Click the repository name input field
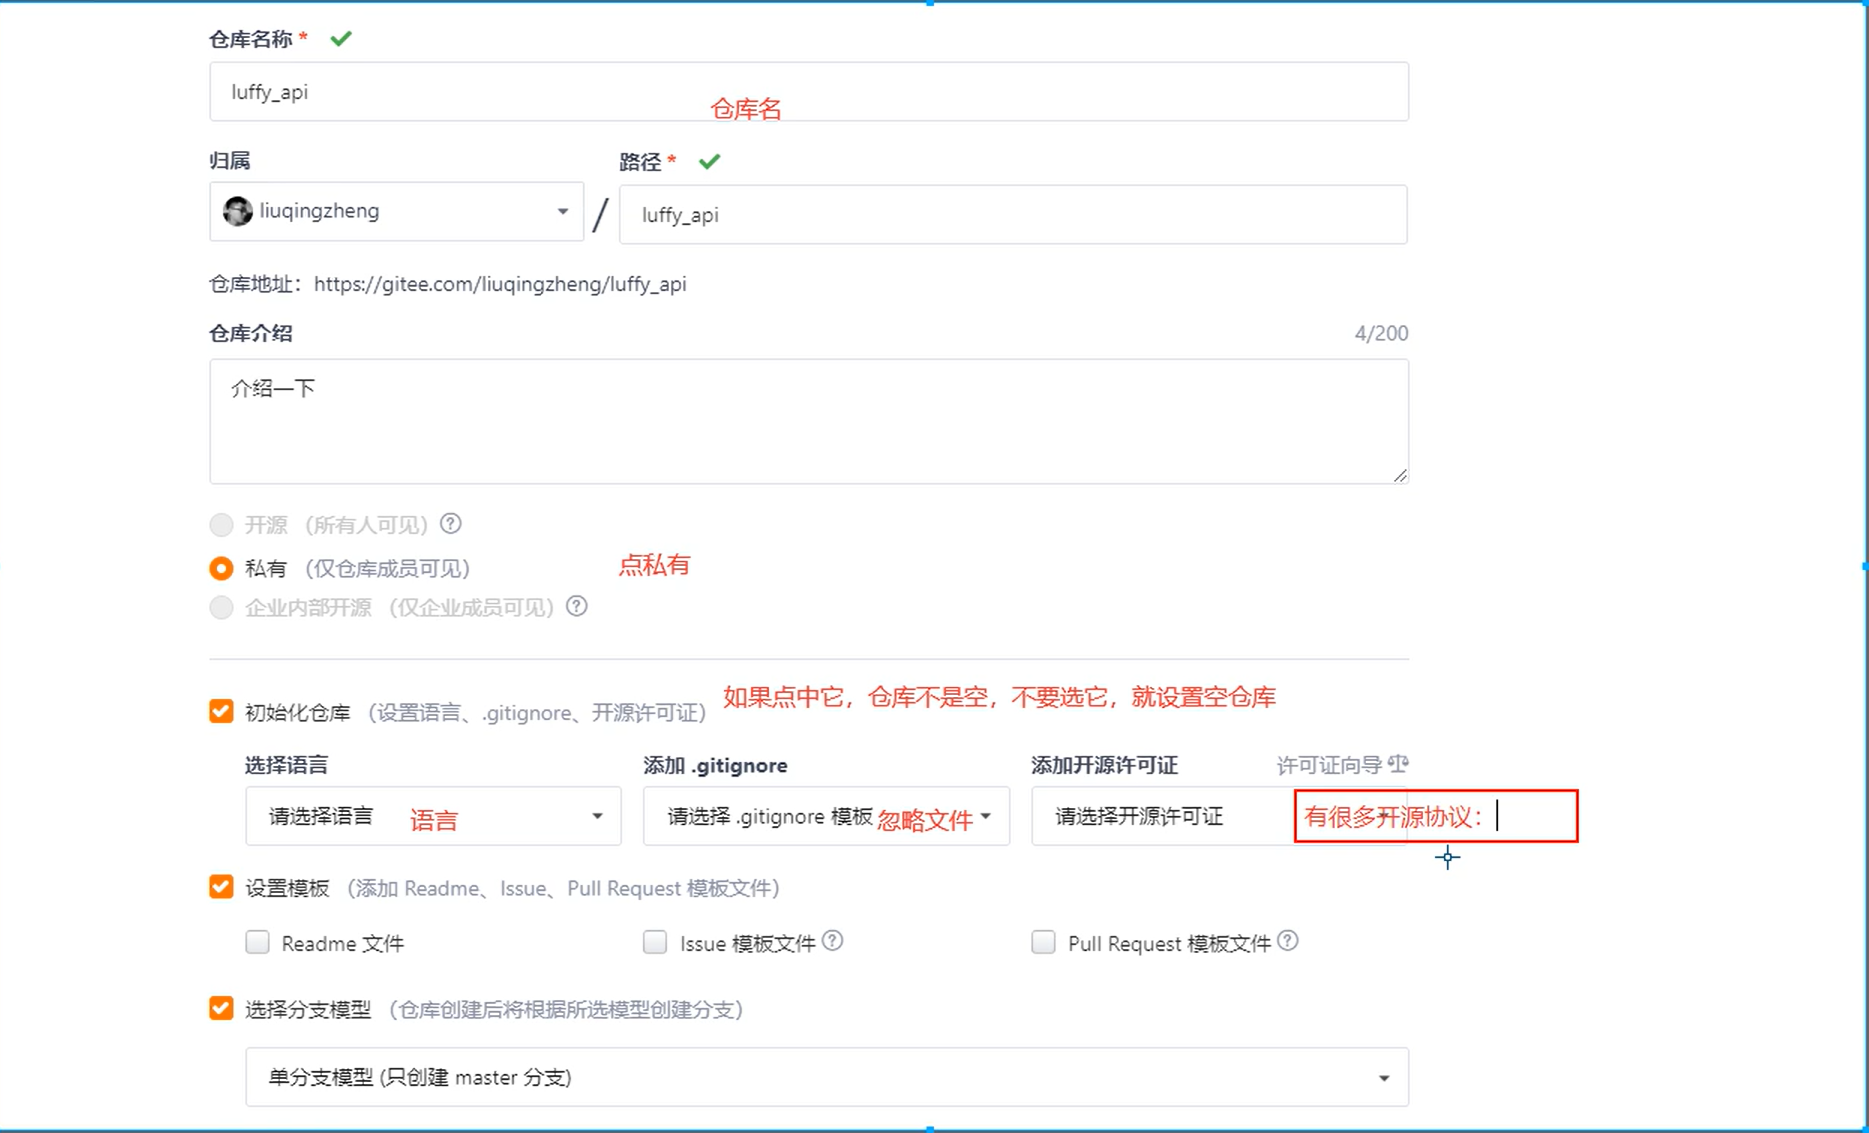Image resolution: width=1869 pixels, height=1133 pixels. (808, 92)
